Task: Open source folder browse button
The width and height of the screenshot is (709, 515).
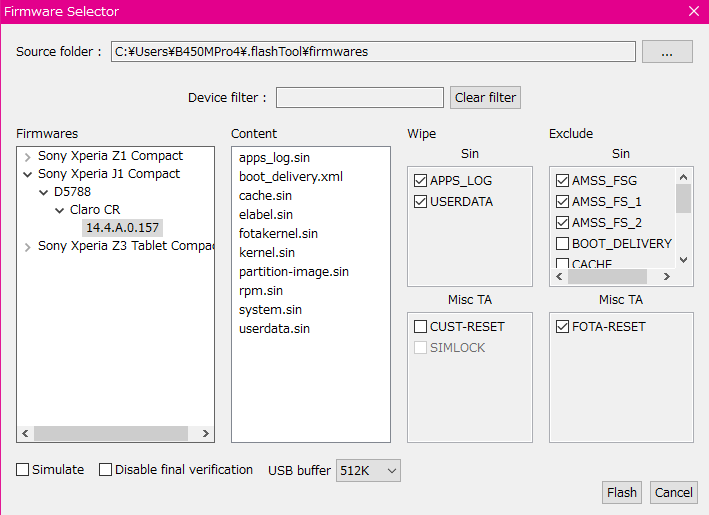Action: 667,52
